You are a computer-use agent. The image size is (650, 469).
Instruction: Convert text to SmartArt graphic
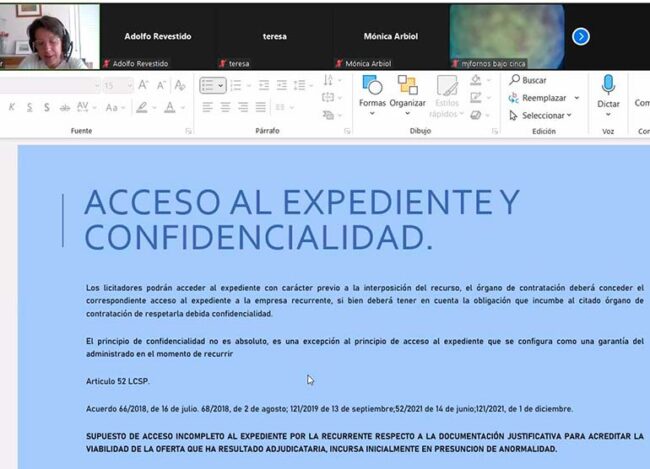click(332, 115)
